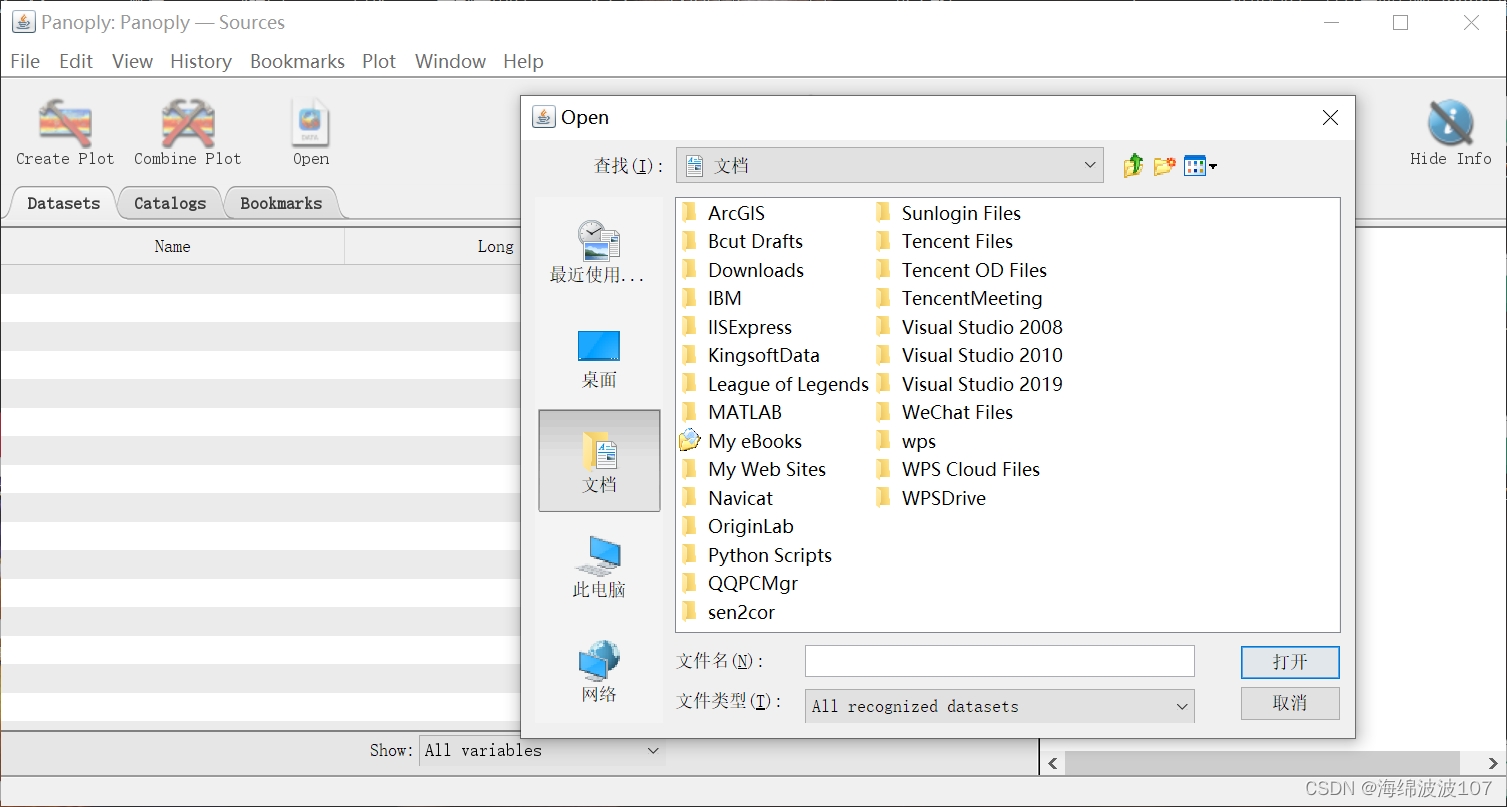The height and width of the screenshot is (807, 1507).
Task: Open the Bookmarks menu
Action: click(297, 61)
